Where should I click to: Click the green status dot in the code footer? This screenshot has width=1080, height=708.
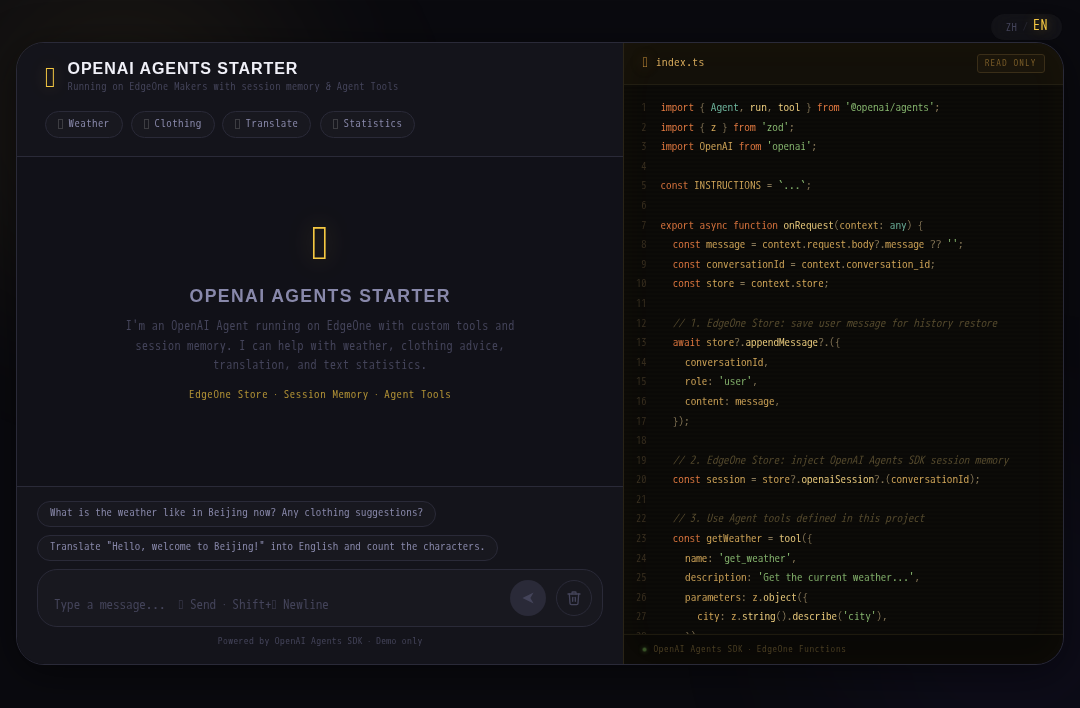point(645,649)
